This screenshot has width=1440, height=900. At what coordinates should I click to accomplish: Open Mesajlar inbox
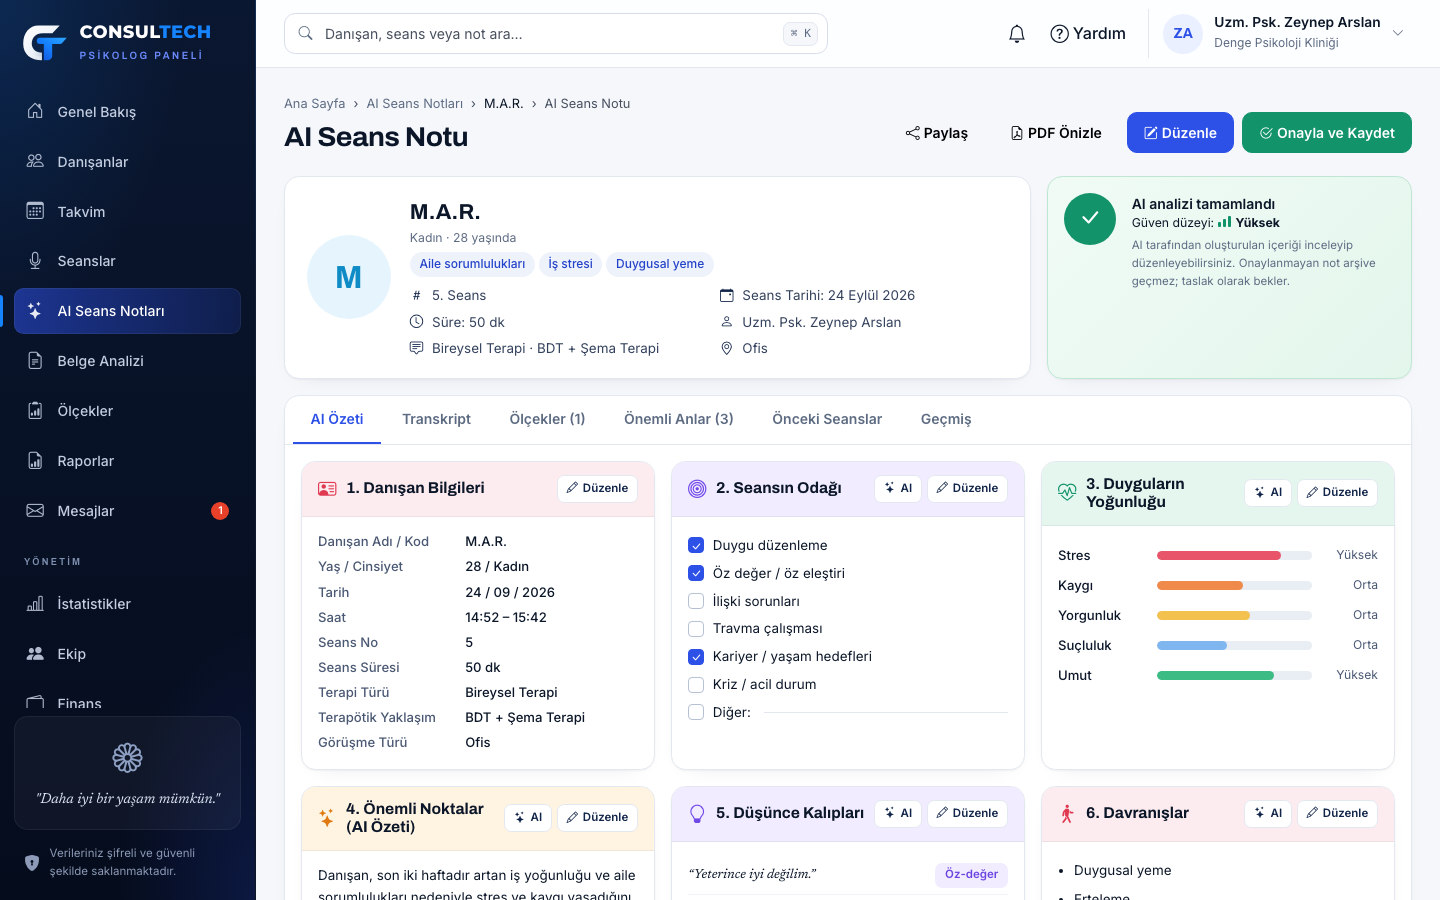127,511
